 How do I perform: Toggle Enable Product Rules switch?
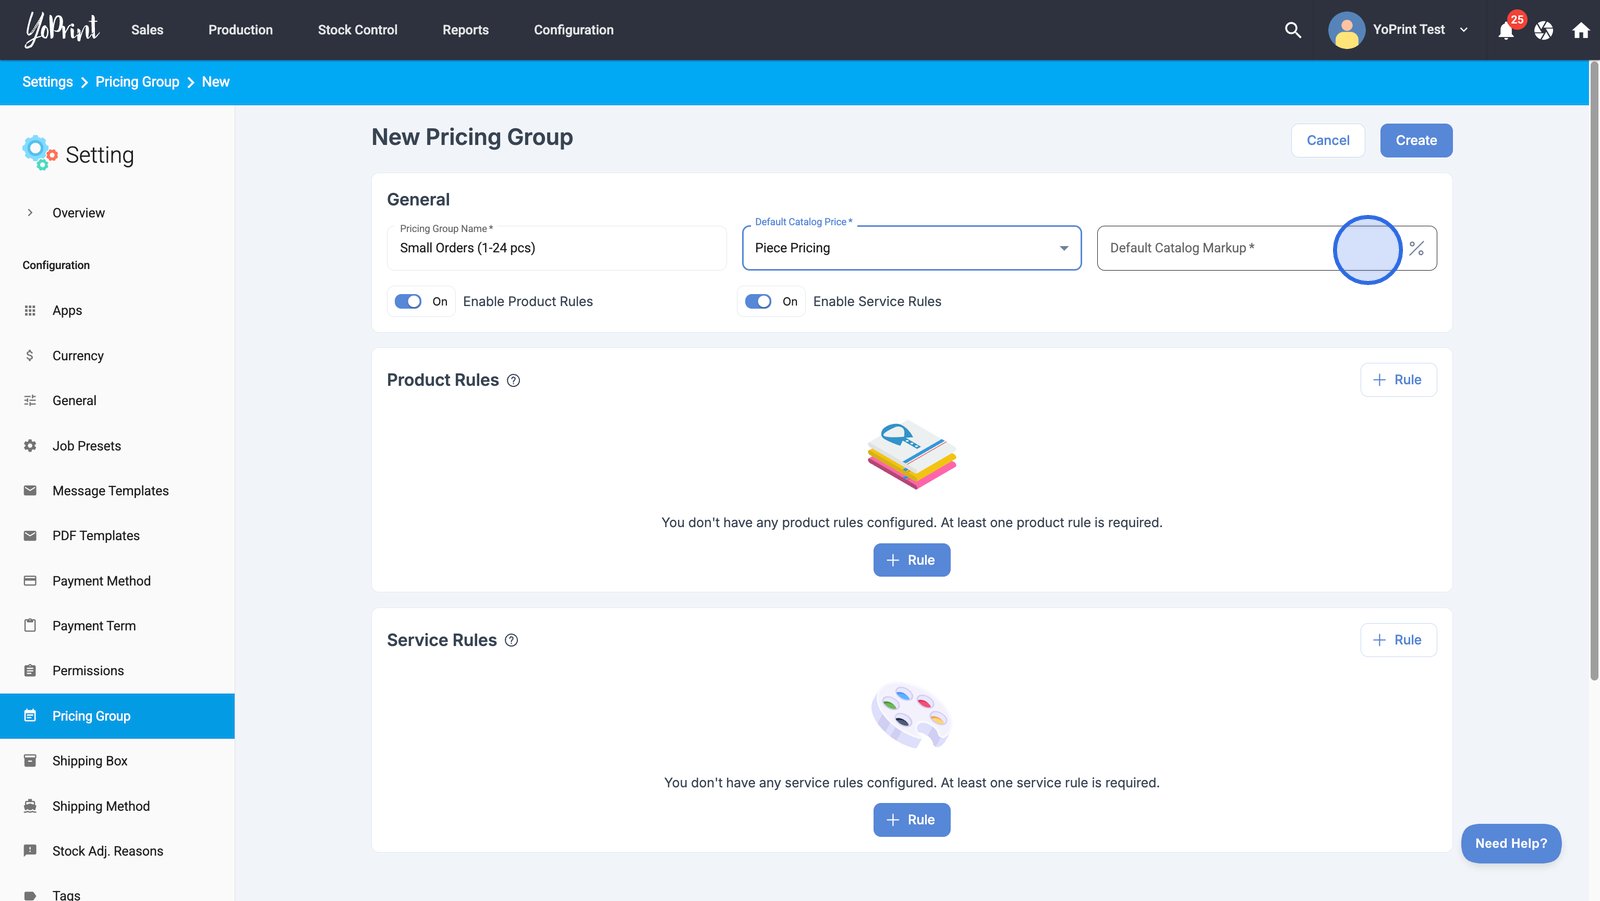point(408,301)
